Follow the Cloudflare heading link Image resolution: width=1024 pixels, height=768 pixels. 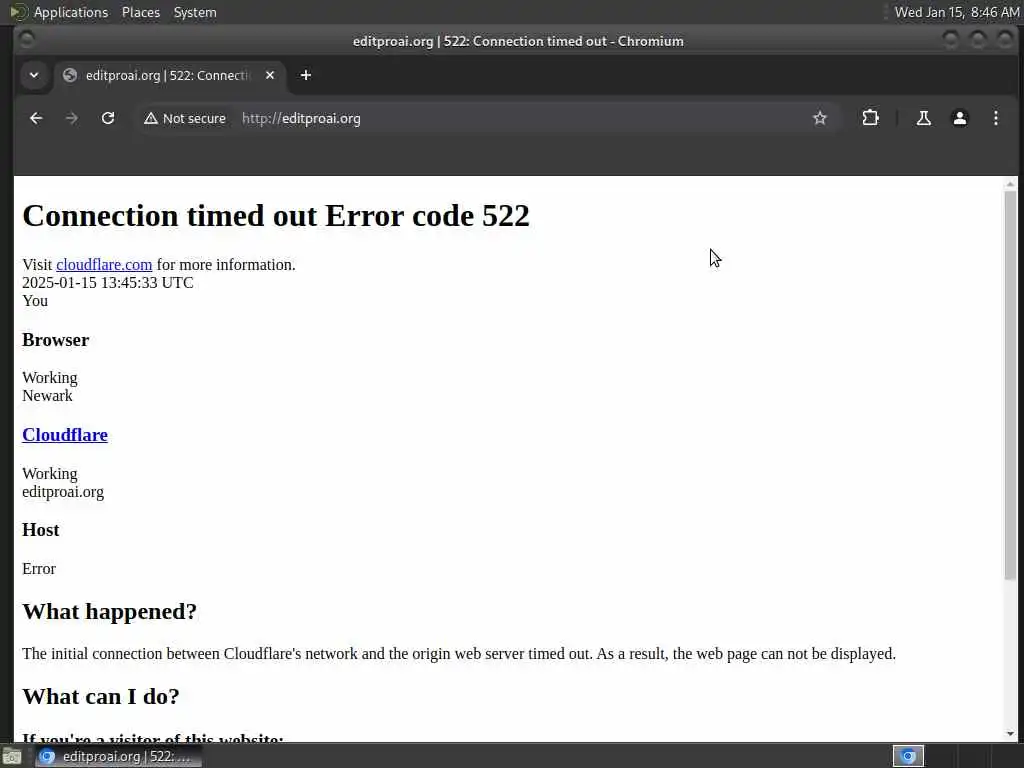pyautogui.click(x=65, y=435)
